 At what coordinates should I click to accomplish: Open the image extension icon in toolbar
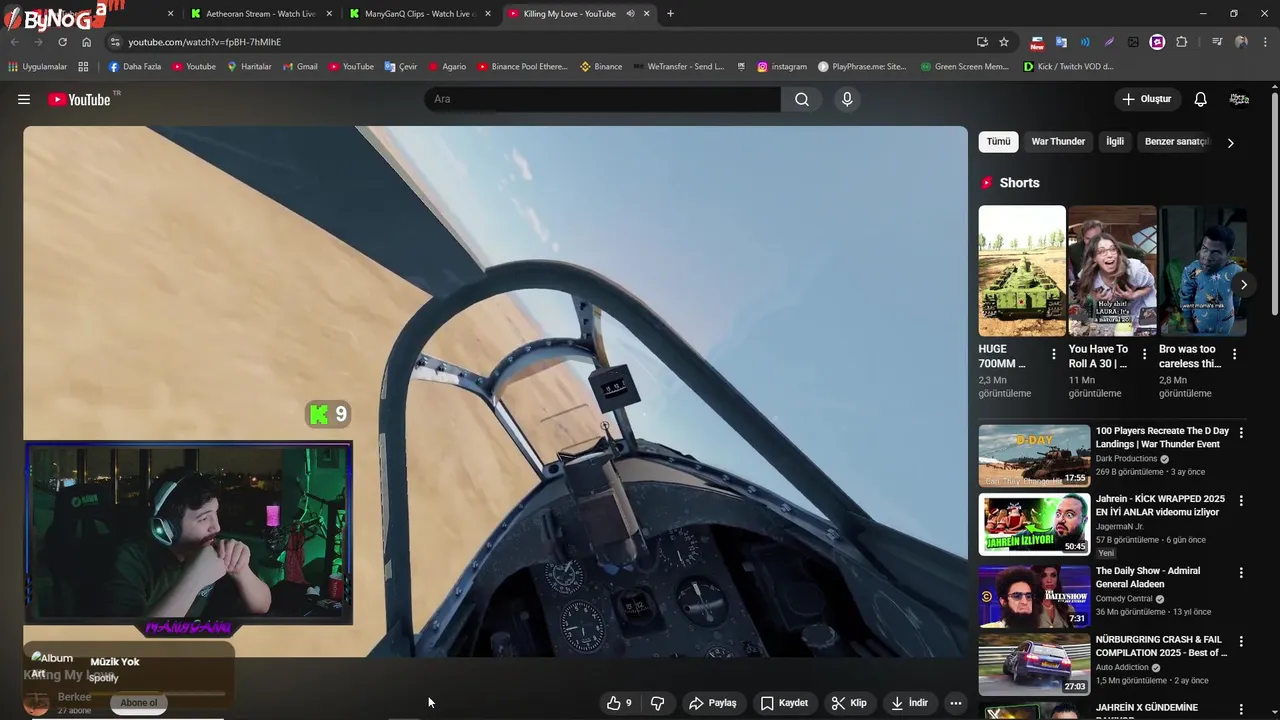point(1133,42)
